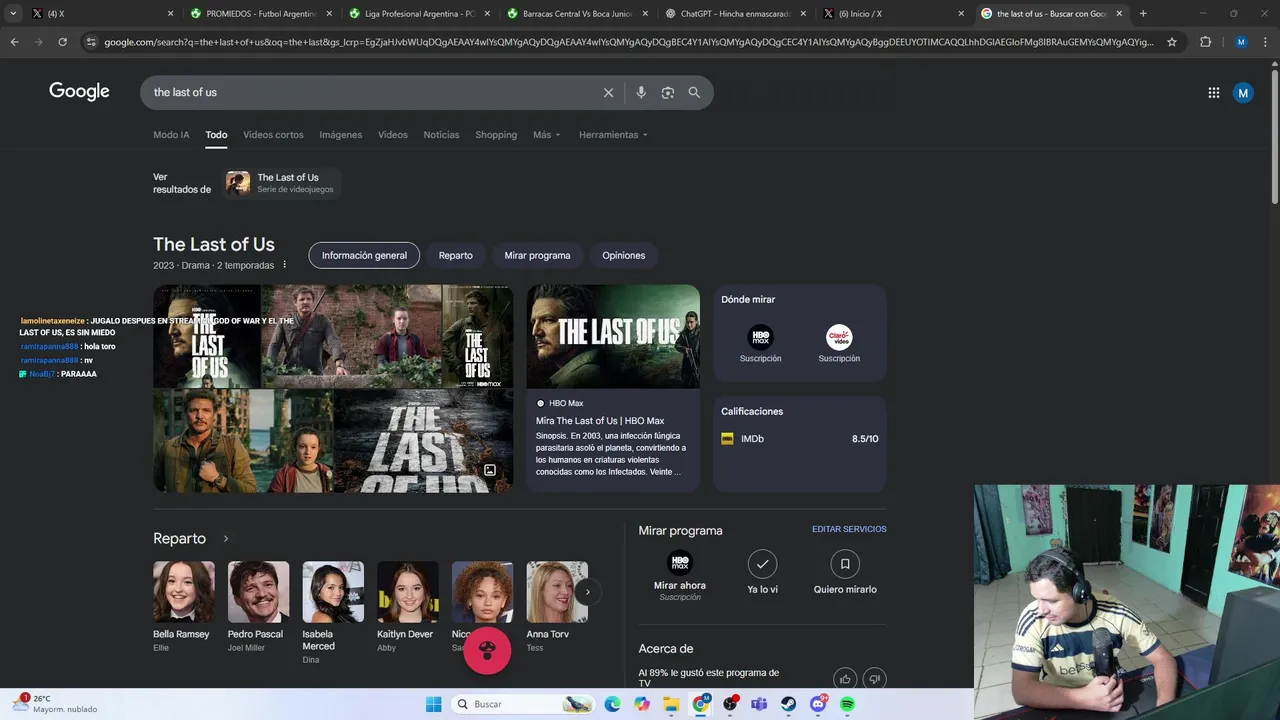Expand the Reparto section arrow

(x=226, y=539)
